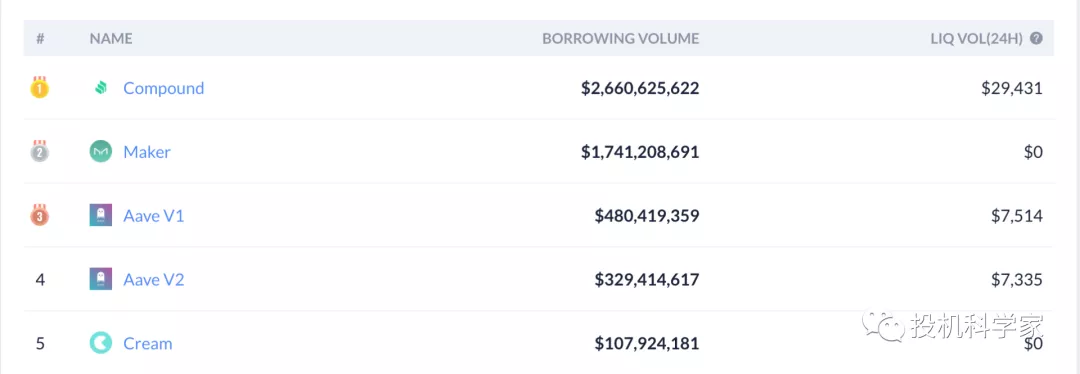This screenshot has width=1080, height=374.
Task: Click the # rank column header
Action: pyautogui.click(x=40, y=39)
